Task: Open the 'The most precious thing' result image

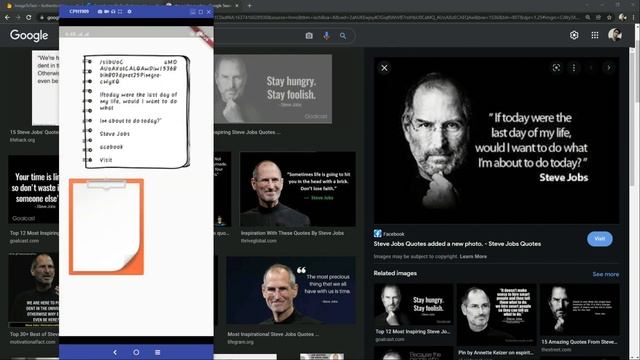Action: point(291,291)
